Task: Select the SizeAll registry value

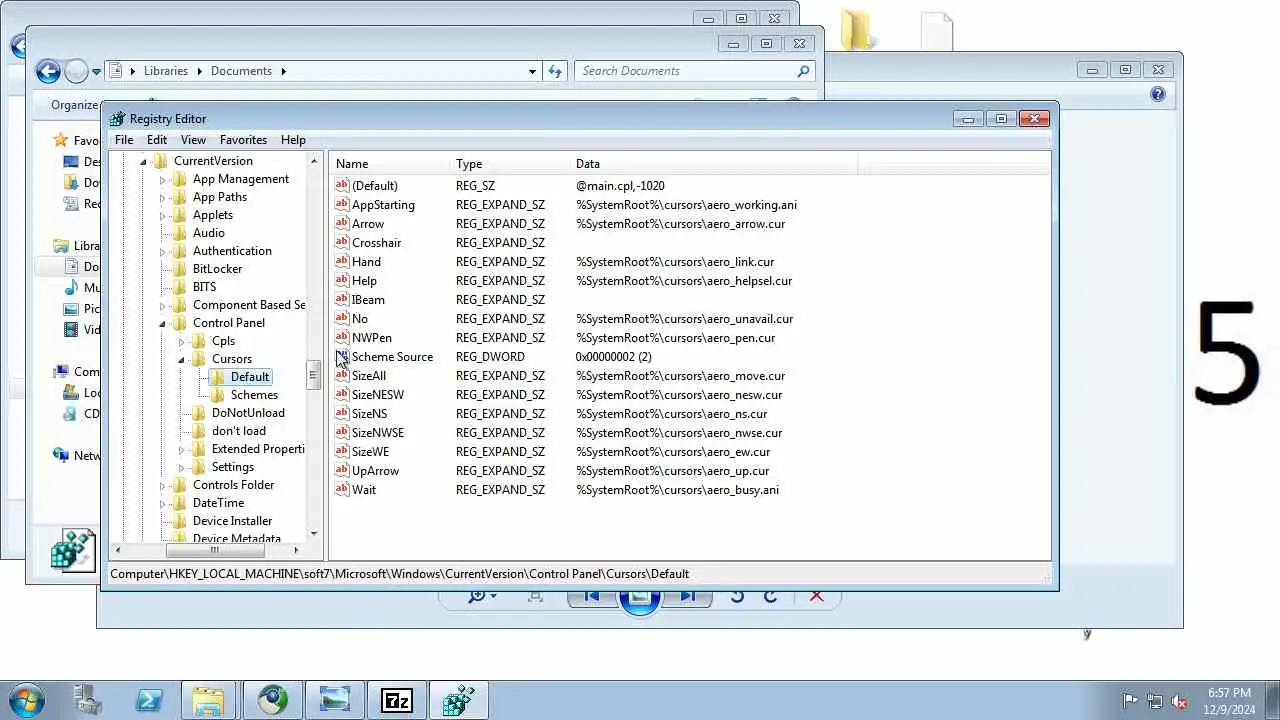Action: click(x=369, y=376)
